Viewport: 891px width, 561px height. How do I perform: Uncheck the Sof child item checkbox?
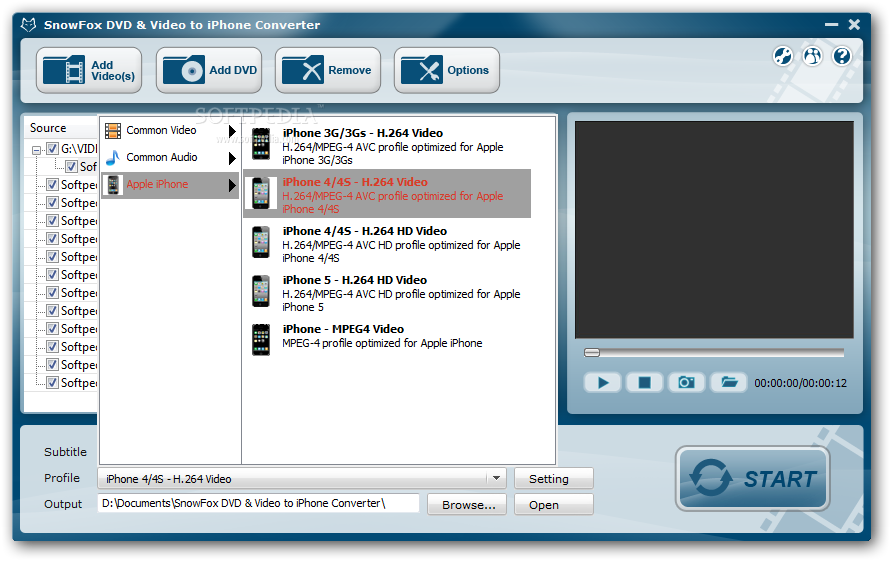72,167
